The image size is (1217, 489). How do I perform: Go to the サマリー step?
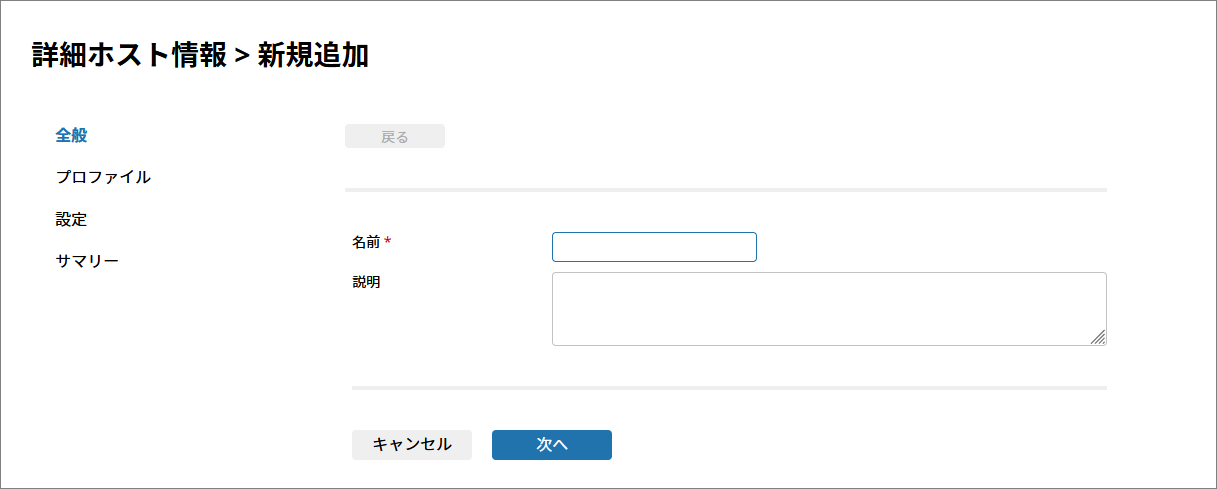point(87,261)
